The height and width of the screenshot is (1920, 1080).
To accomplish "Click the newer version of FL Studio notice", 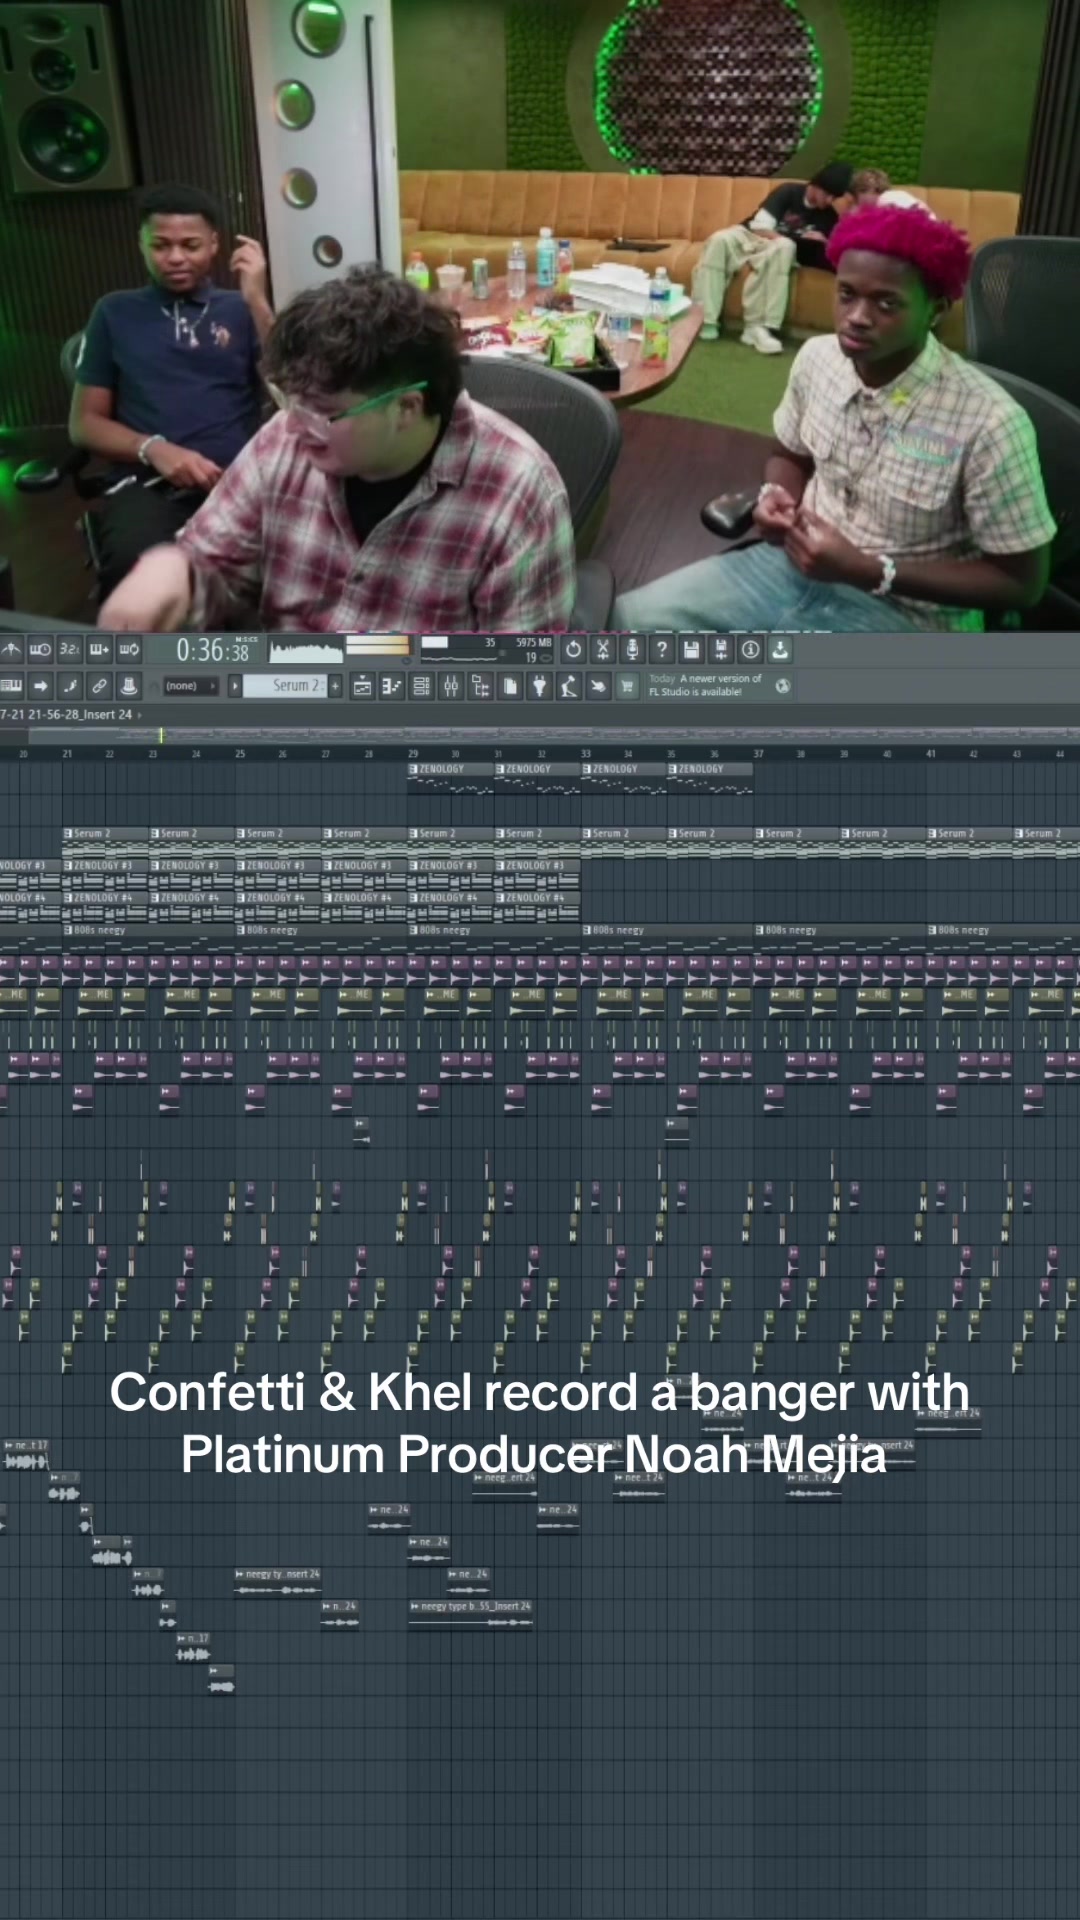I will [x=706, y=685].
